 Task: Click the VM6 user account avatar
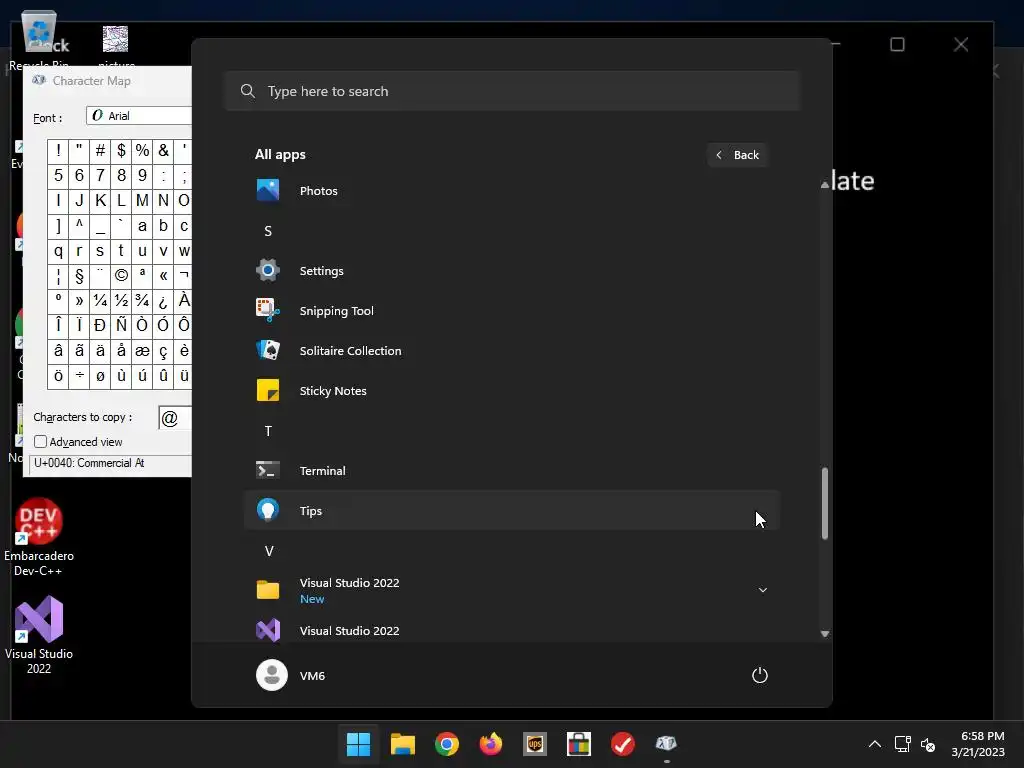tap(272, 675)
